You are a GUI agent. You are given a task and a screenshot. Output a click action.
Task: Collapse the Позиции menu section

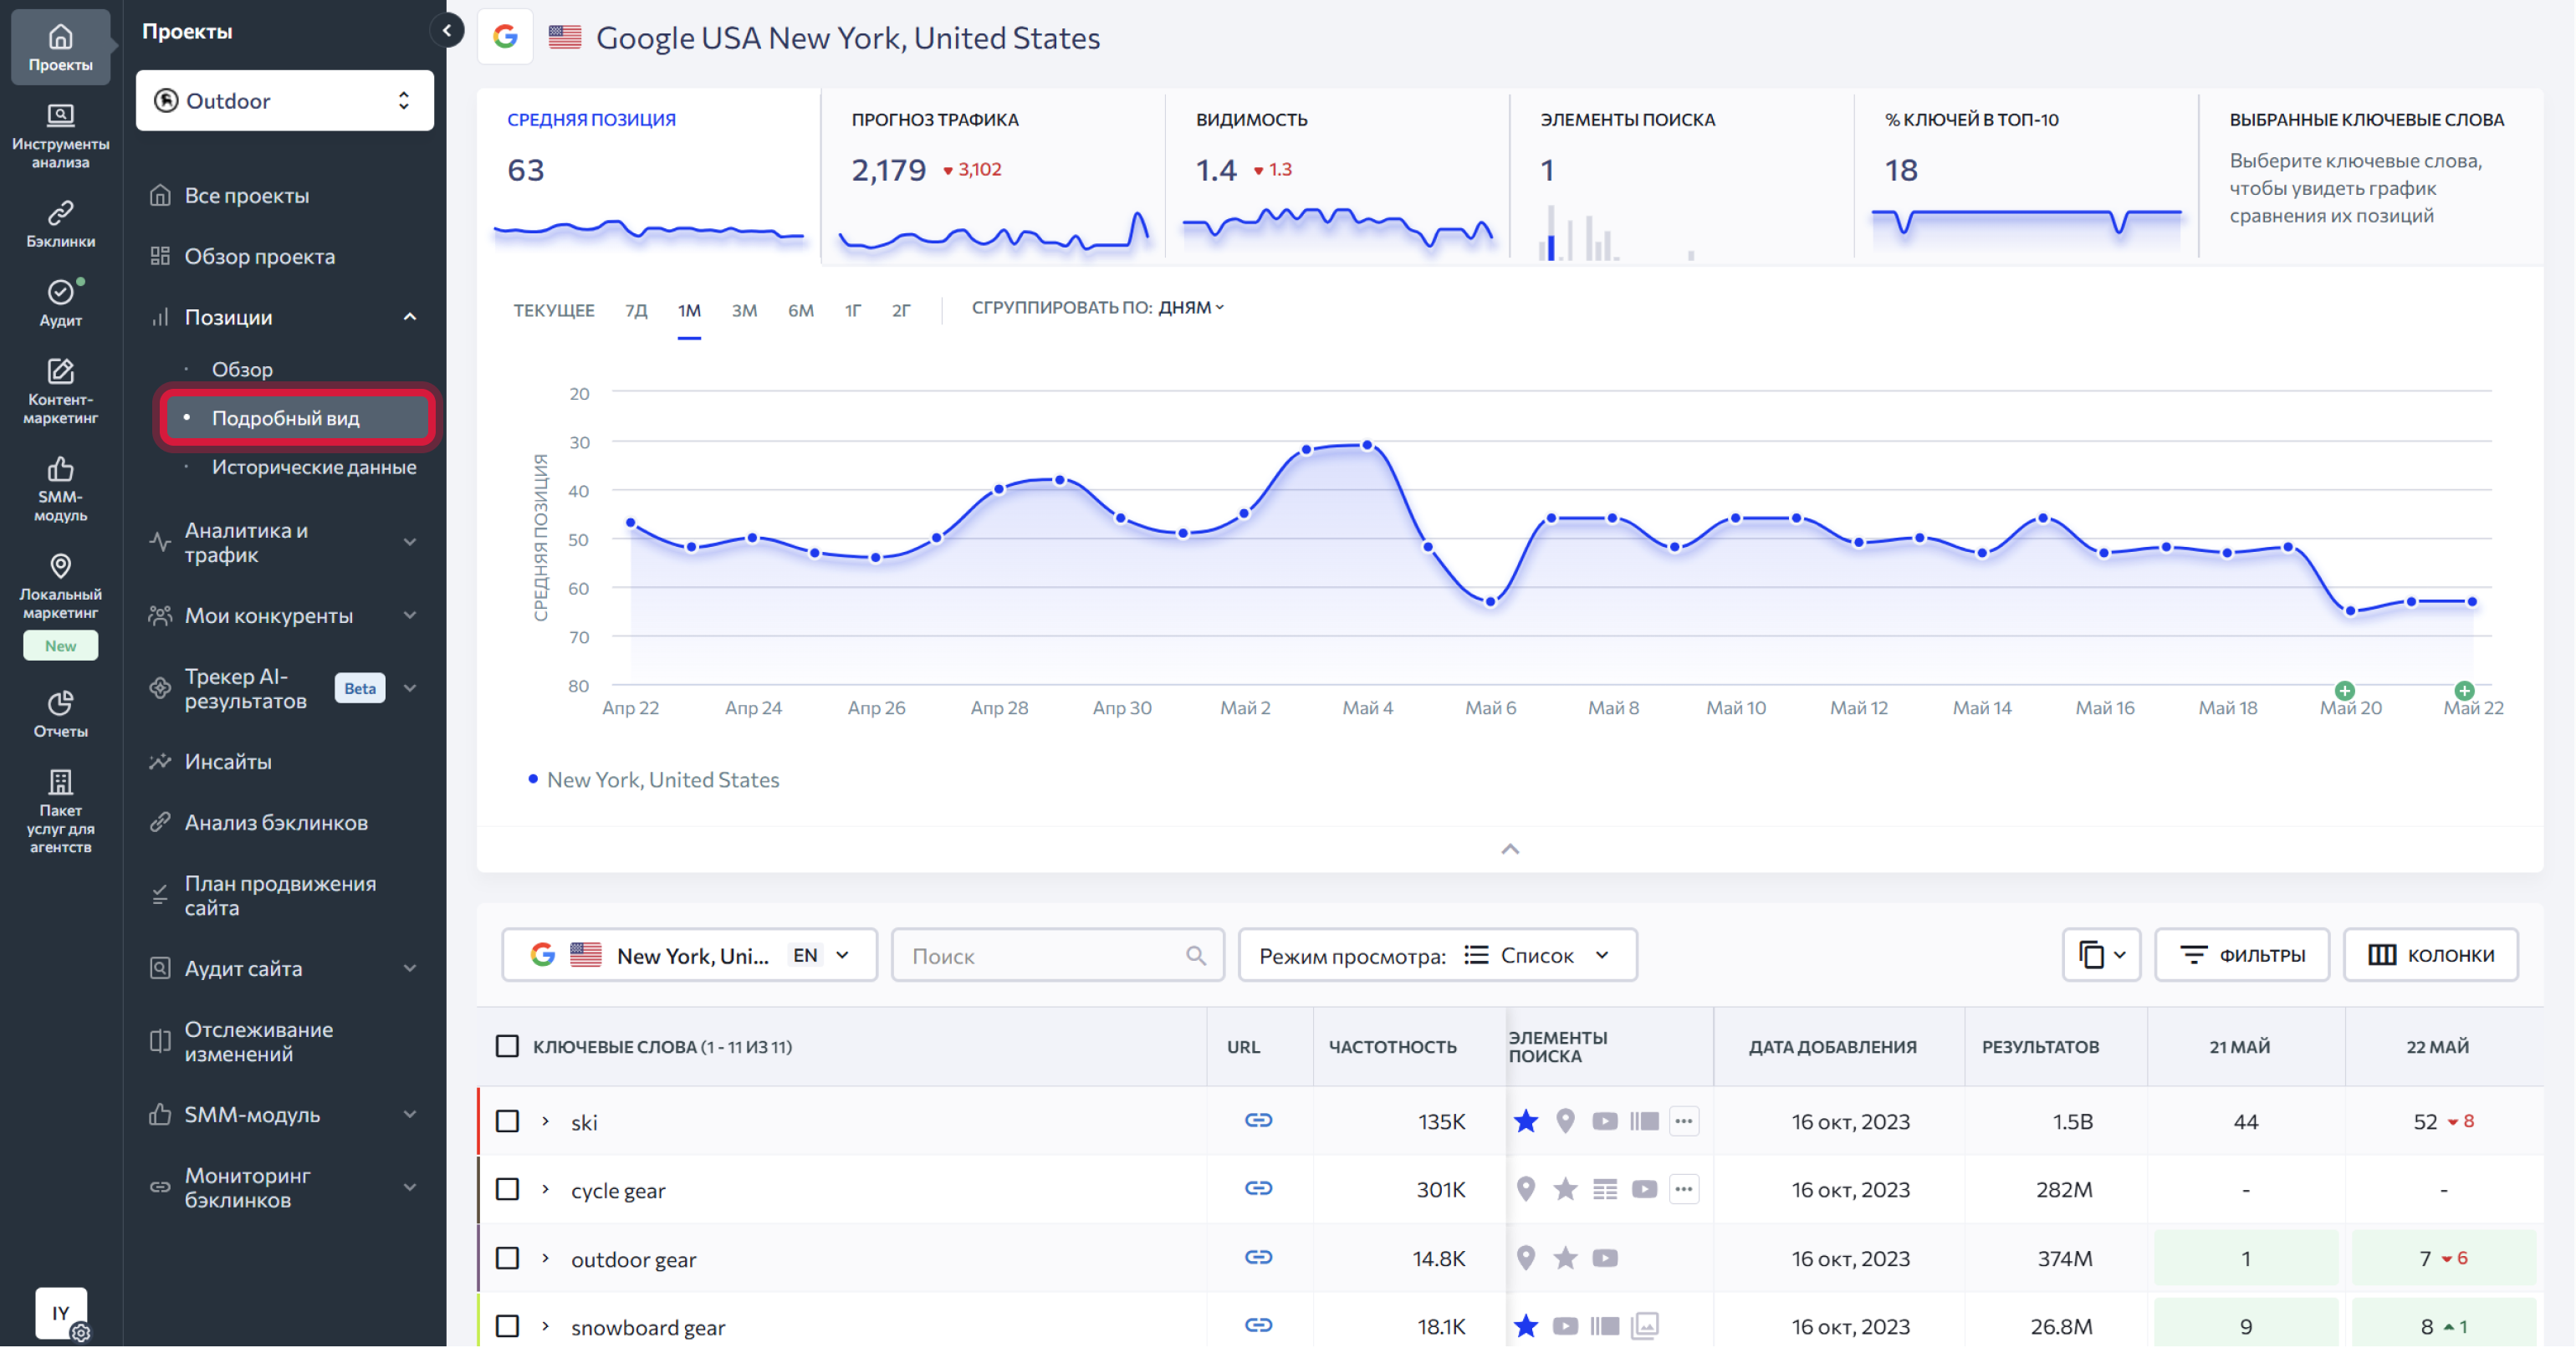[409, 317]
